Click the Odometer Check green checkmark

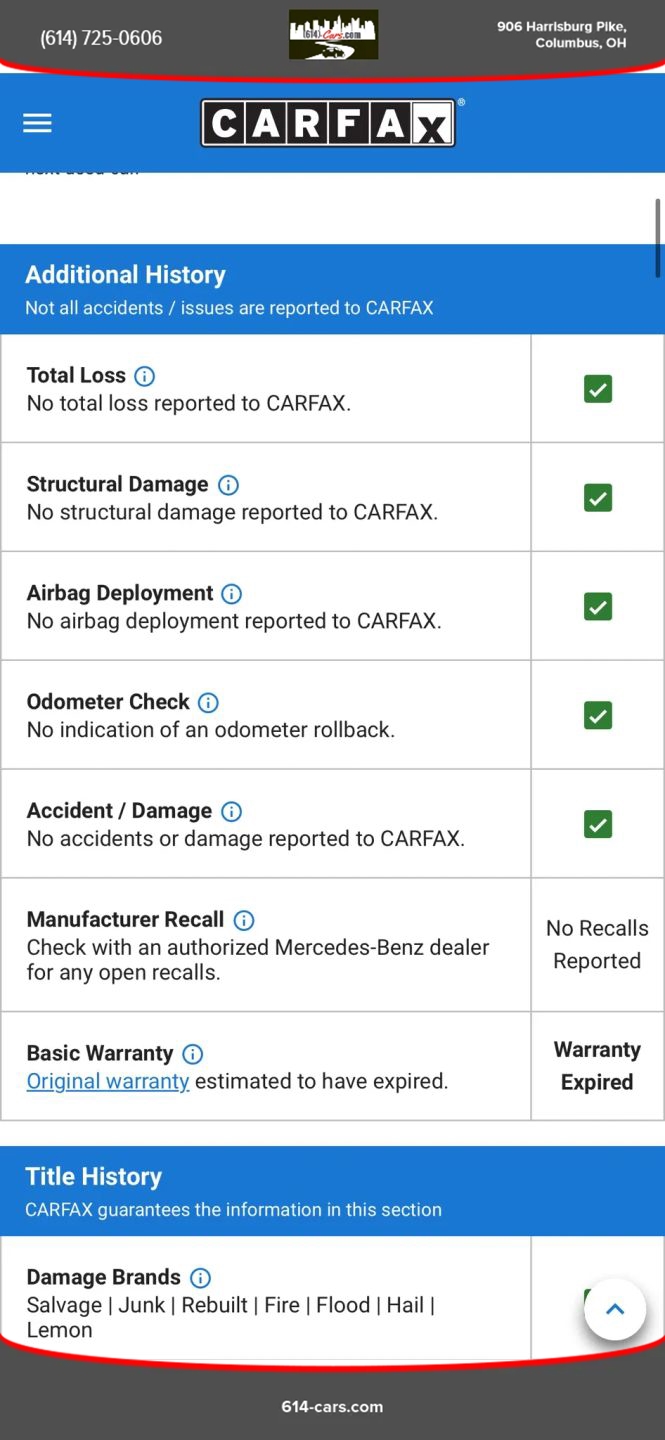(598, 715)
